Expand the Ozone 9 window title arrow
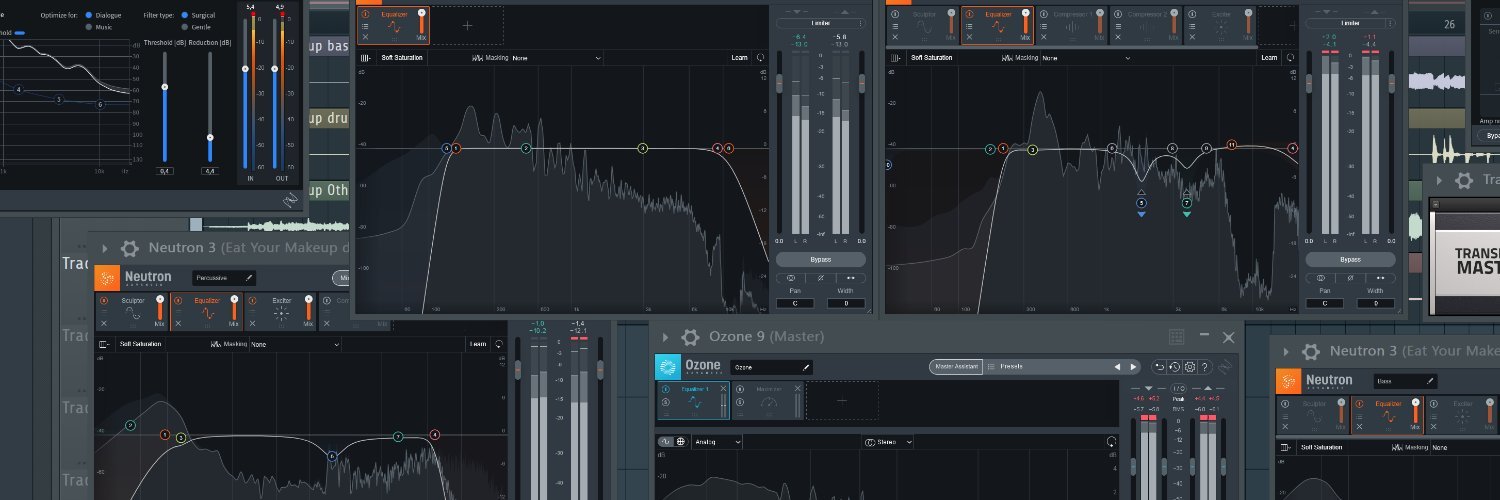 664,338
